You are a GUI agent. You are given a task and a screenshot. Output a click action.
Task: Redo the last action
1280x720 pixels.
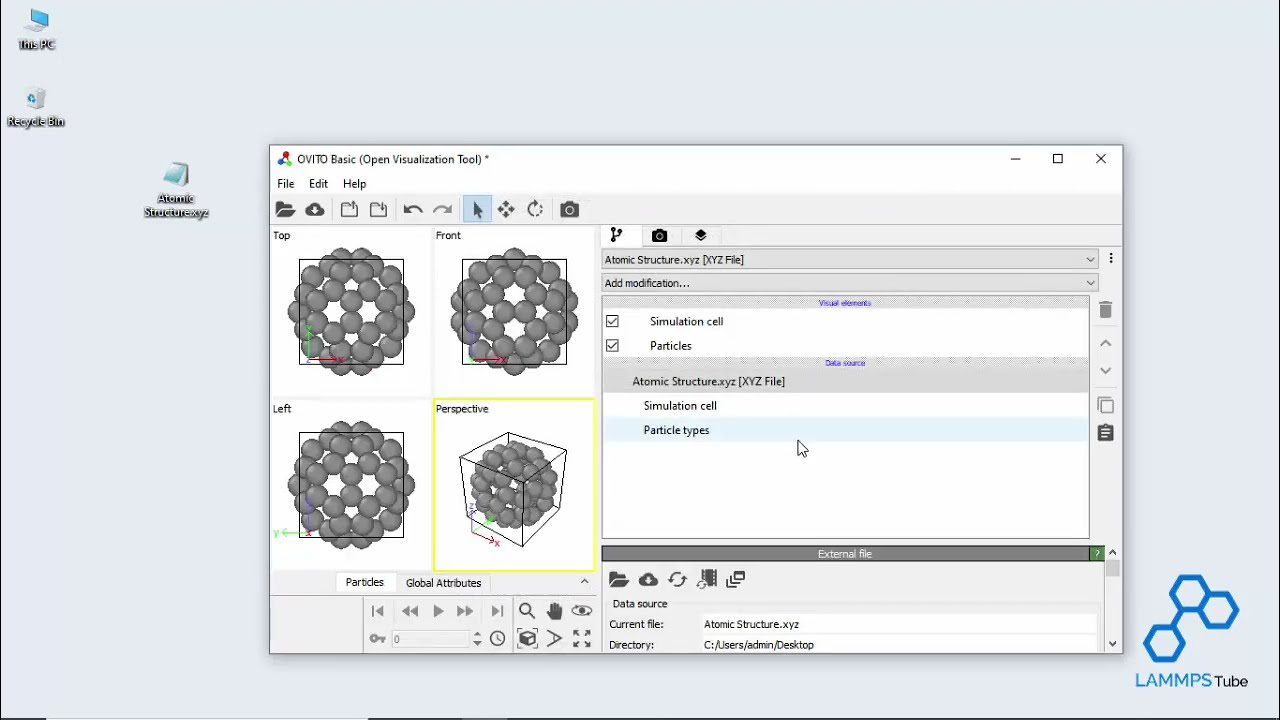443,210
